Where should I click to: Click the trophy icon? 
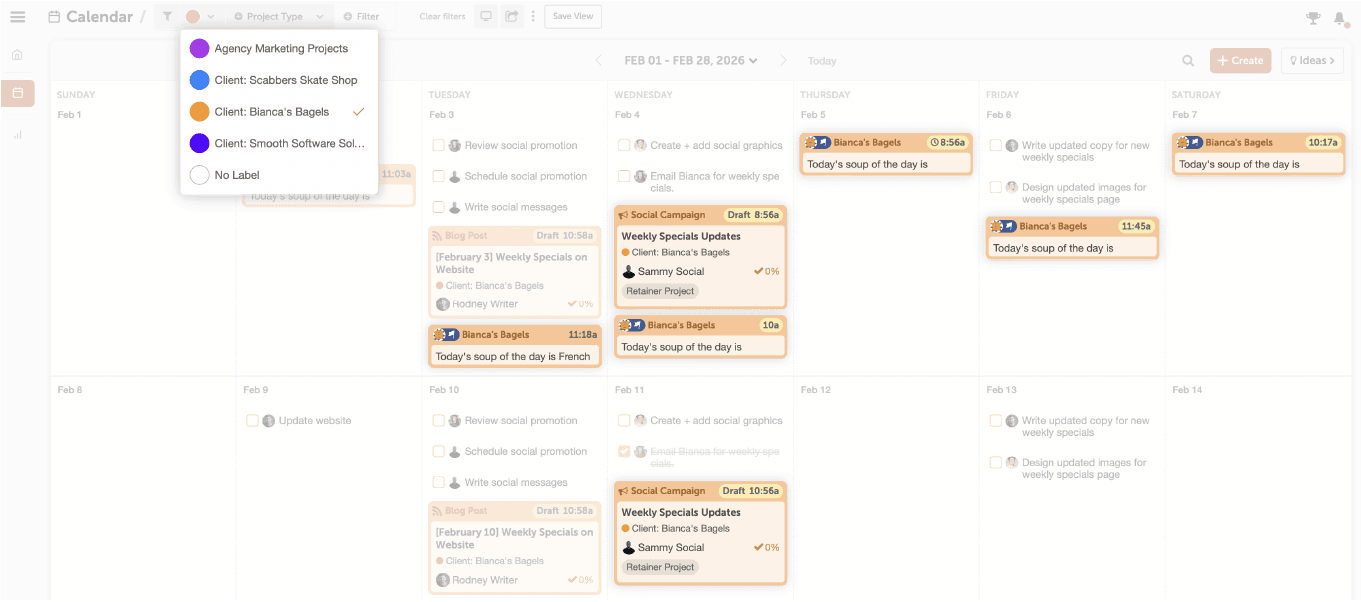(1313, 17)
